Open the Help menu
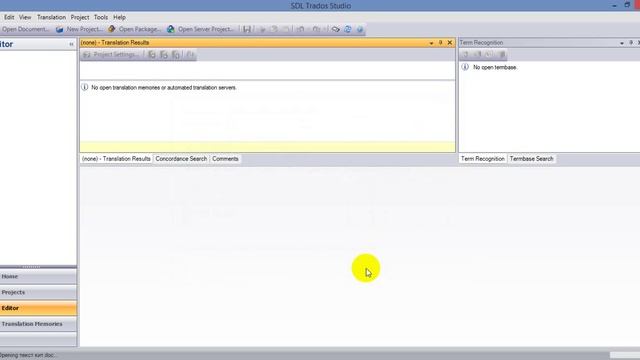This screenshot has height=360, width=640. (119, 17)
